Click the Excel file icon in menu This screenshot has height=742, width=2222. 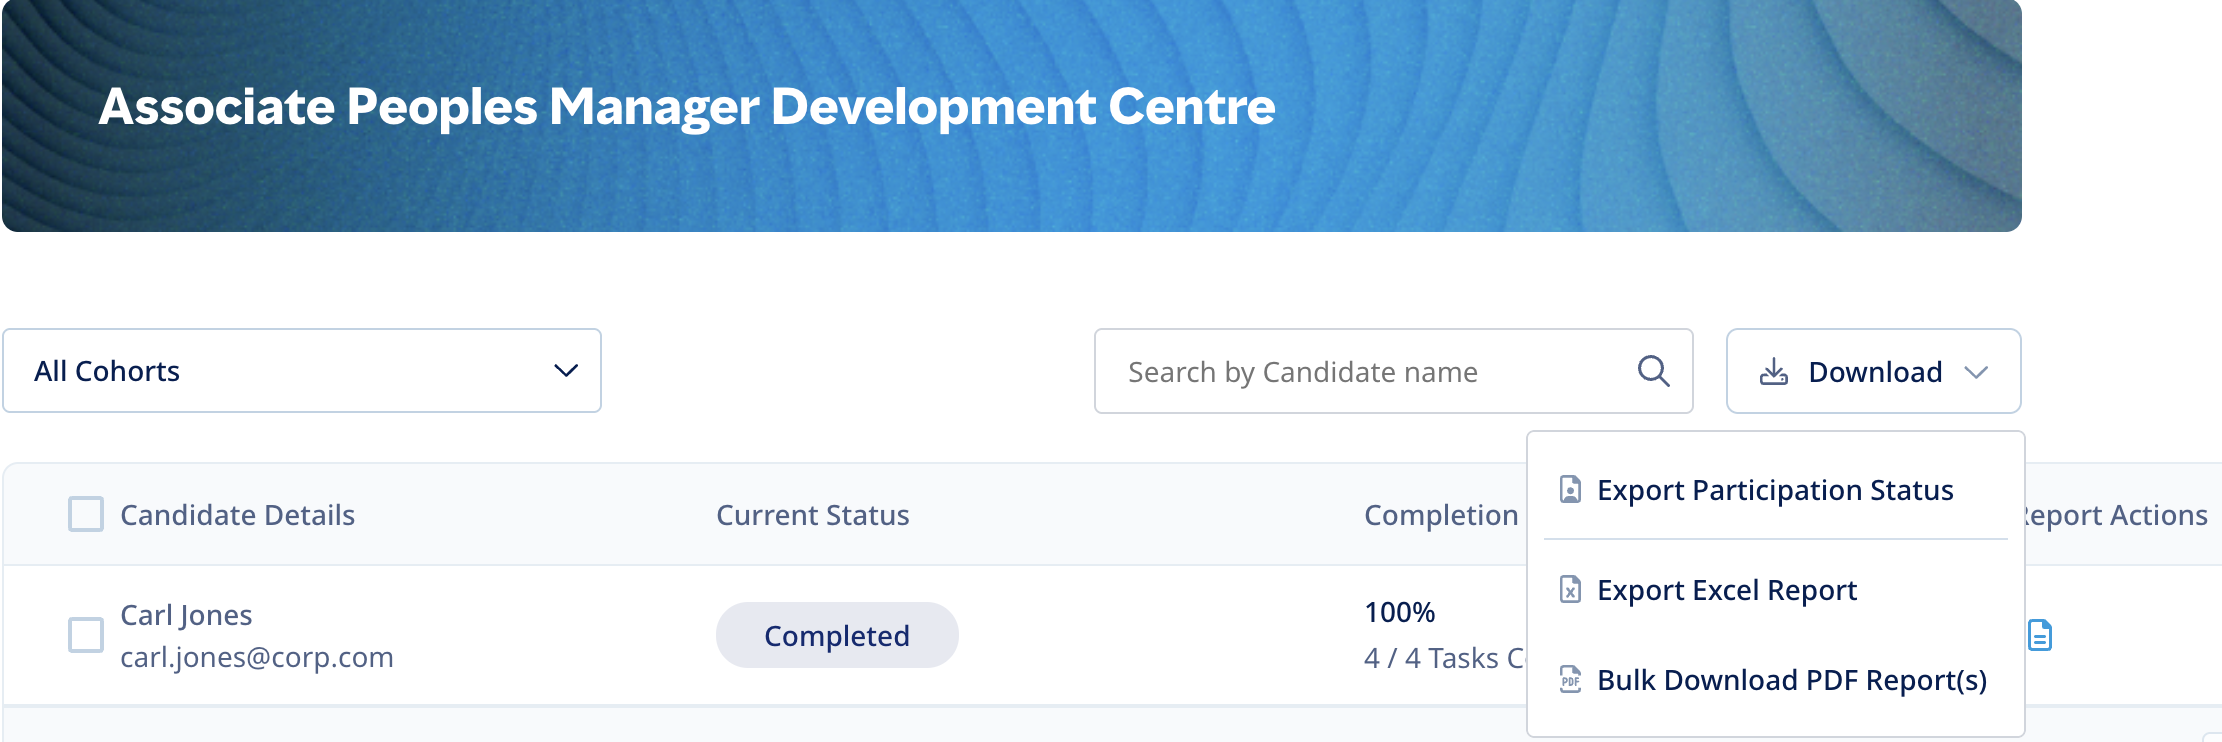pyautogui.click(x=1570, y=590)
